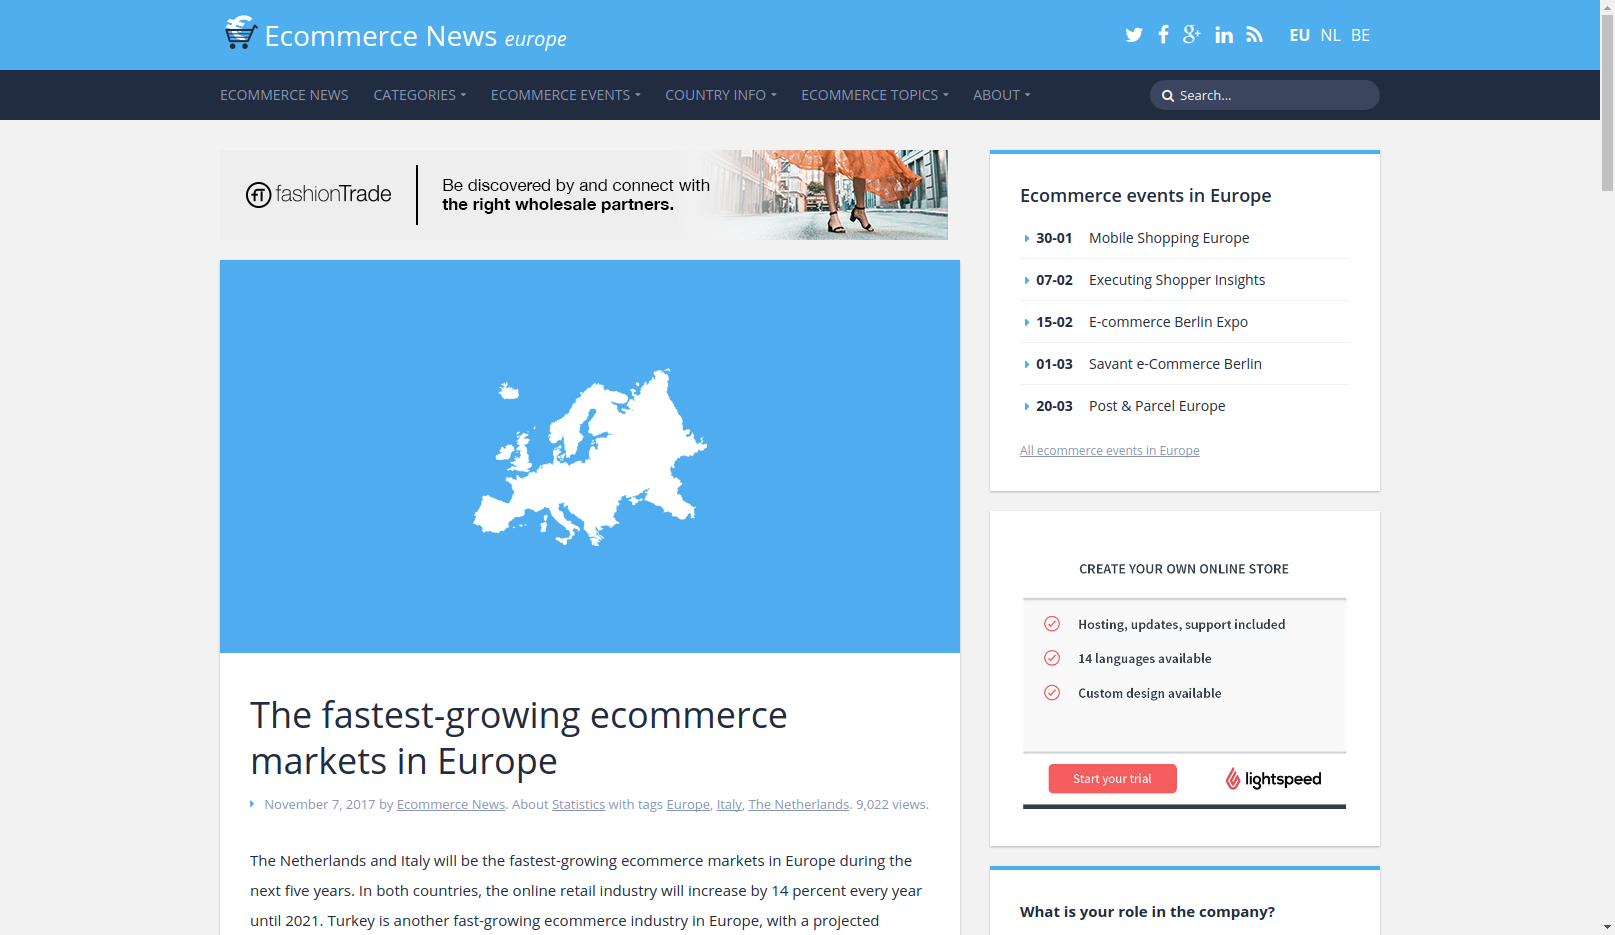Click the Start your trial button

tap(1112, 779)
